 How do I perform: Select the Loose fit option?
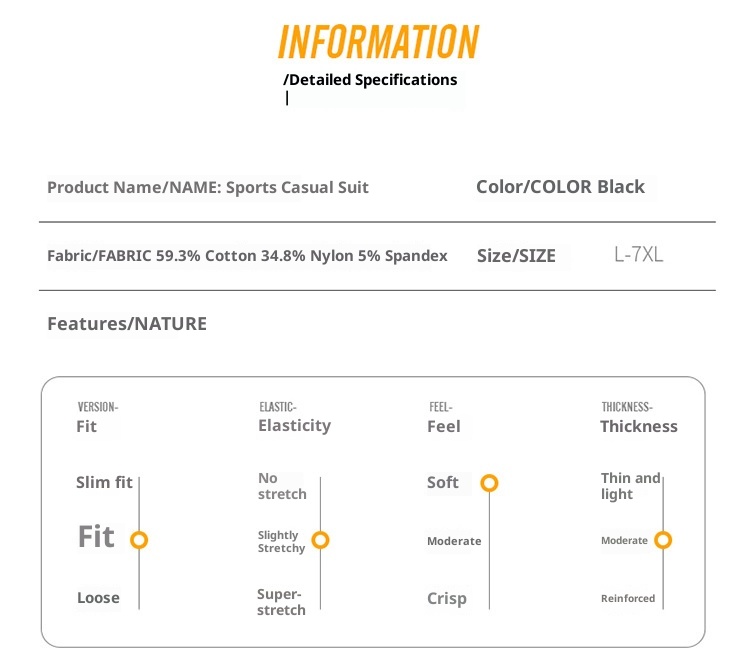click(x=98, y=598)
